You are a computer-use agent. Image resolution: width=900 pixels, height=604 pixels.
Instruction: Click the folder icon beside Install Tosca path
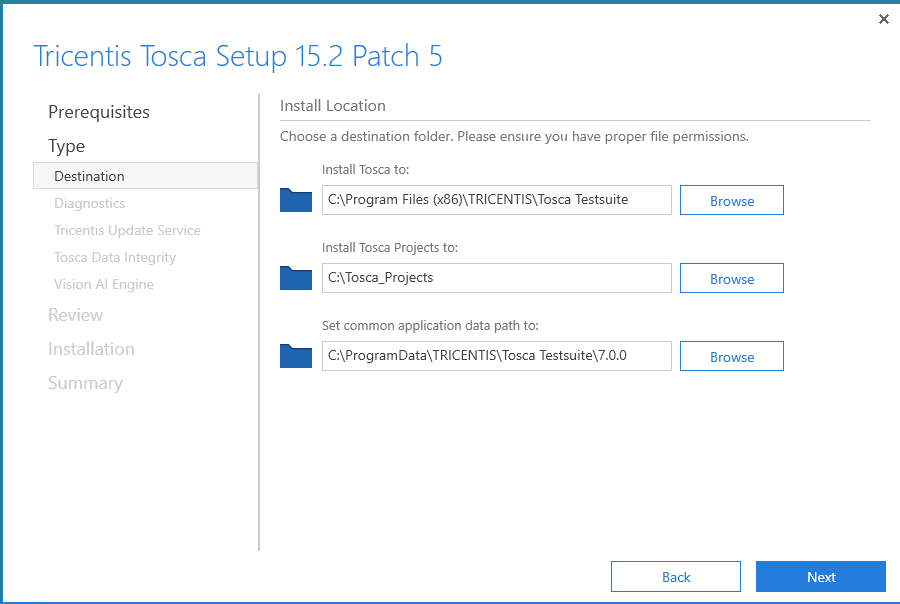(x=296, y=200)
